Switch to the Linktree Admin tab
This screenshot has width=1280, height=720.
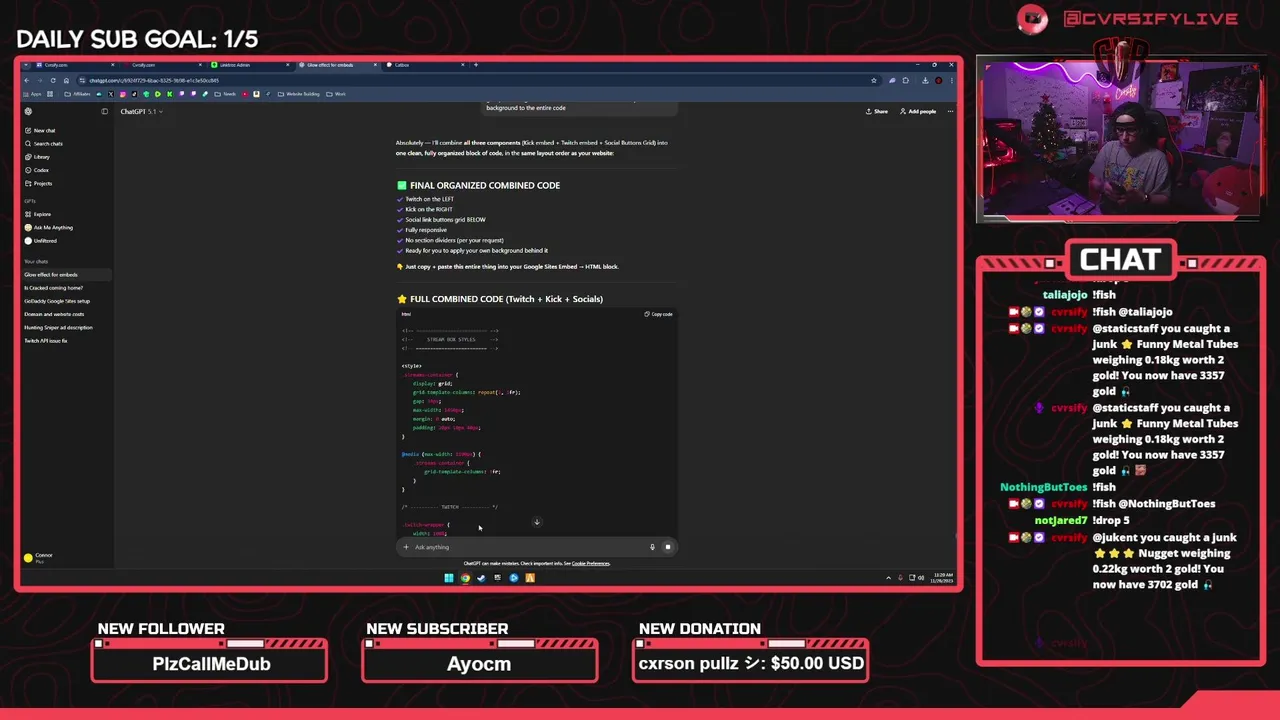coord(250,65)
